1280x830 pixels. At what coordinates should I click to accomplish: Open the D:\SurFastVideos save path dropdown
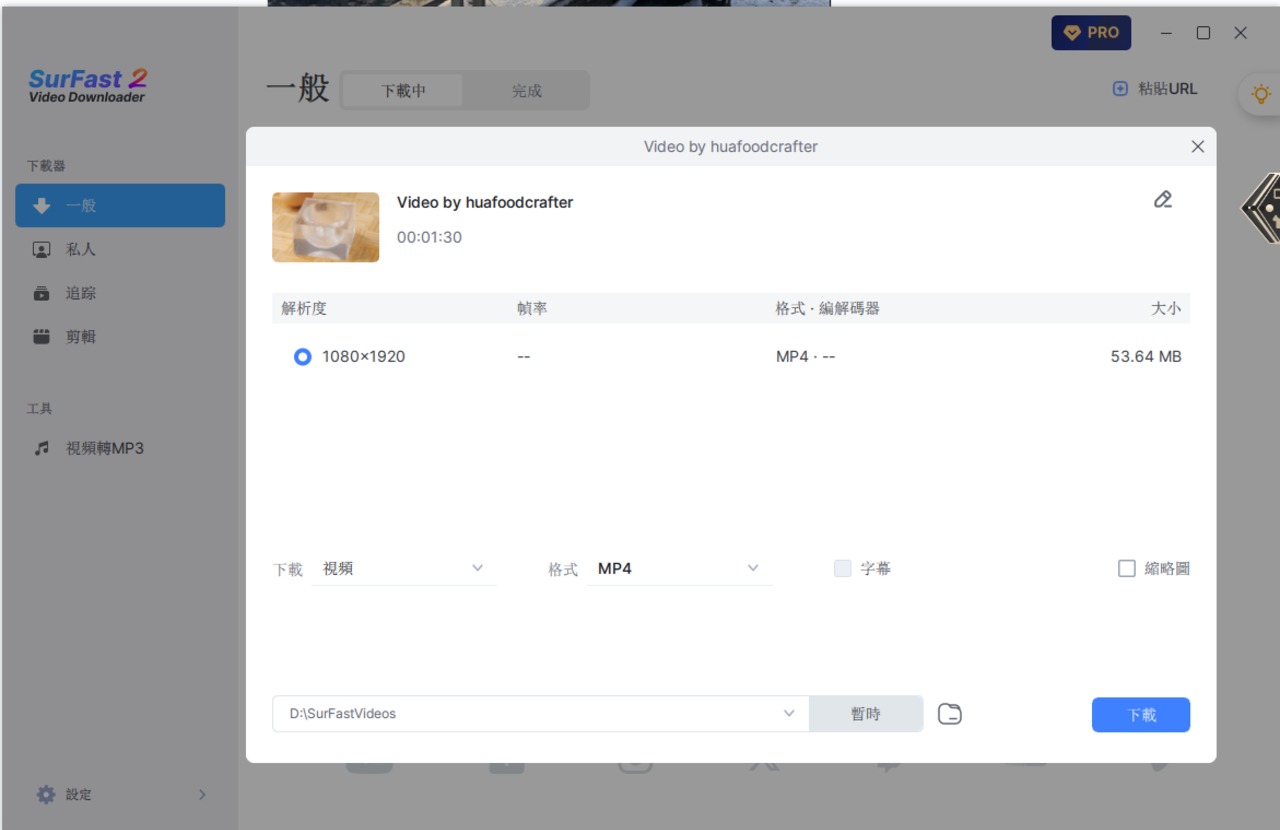pyautogui.click(x=789, y=714)
